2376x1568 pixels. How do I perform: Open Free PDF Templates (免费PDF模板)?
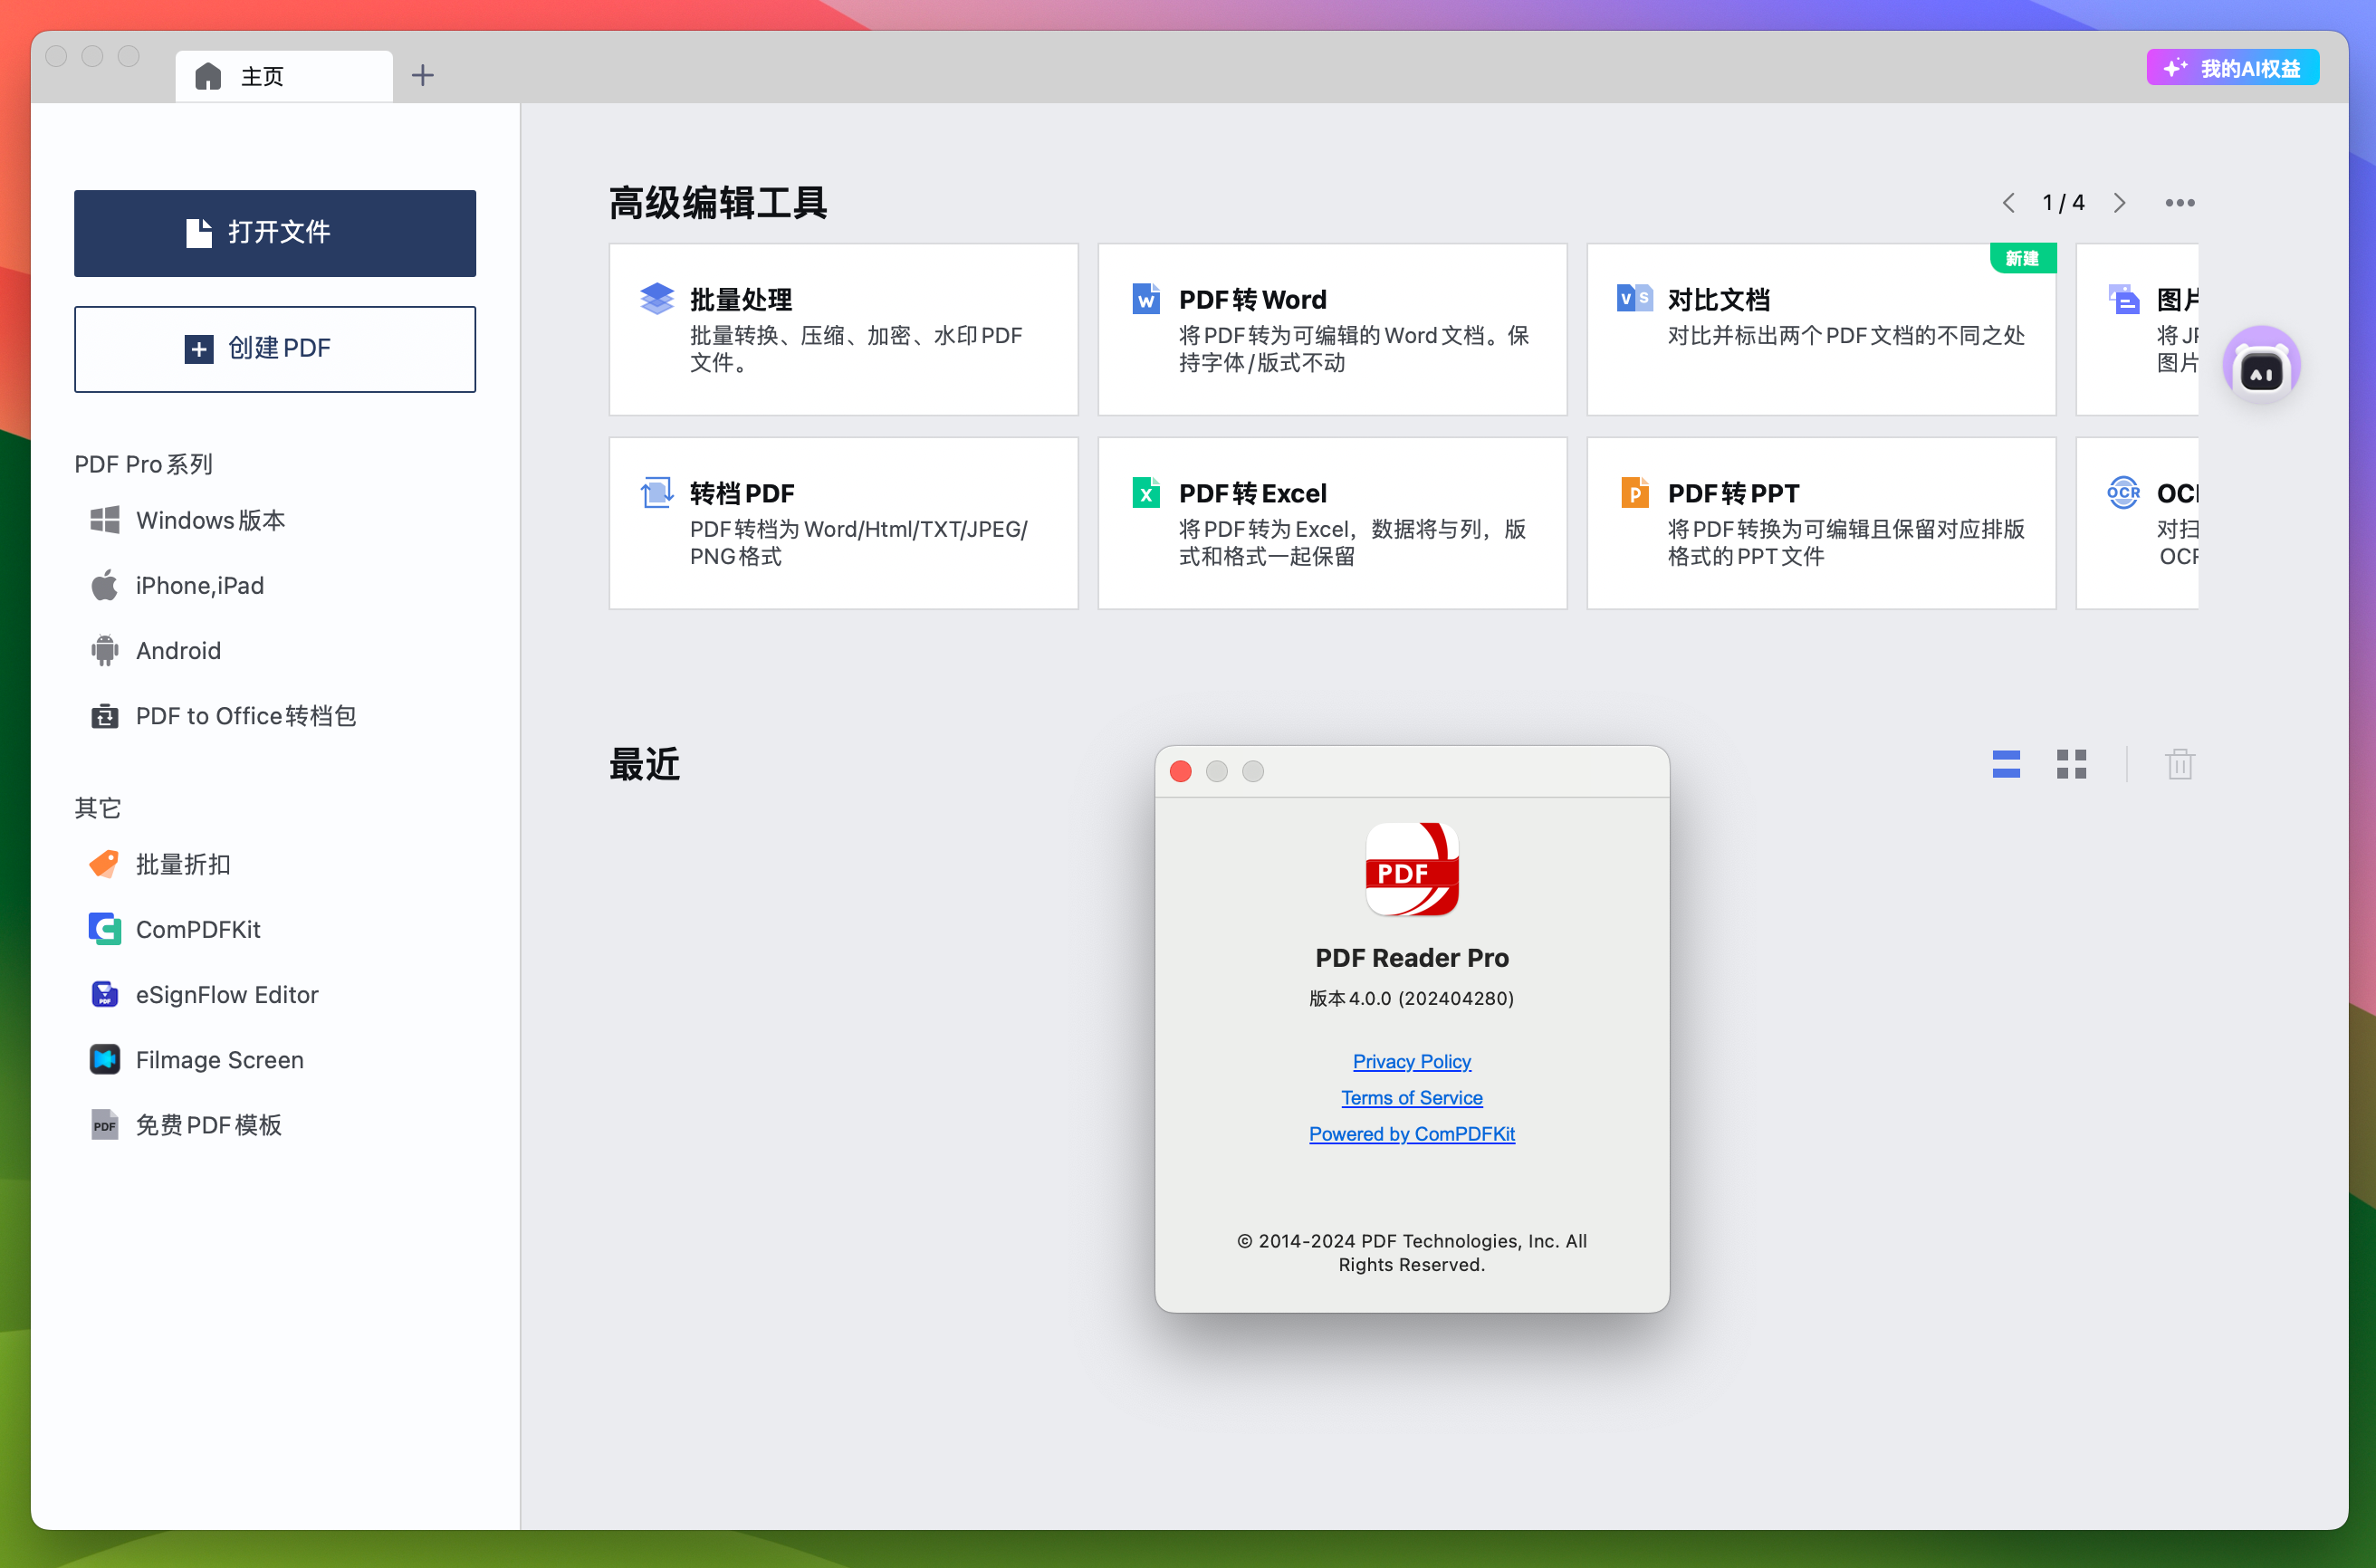[x=186, y=1125]
